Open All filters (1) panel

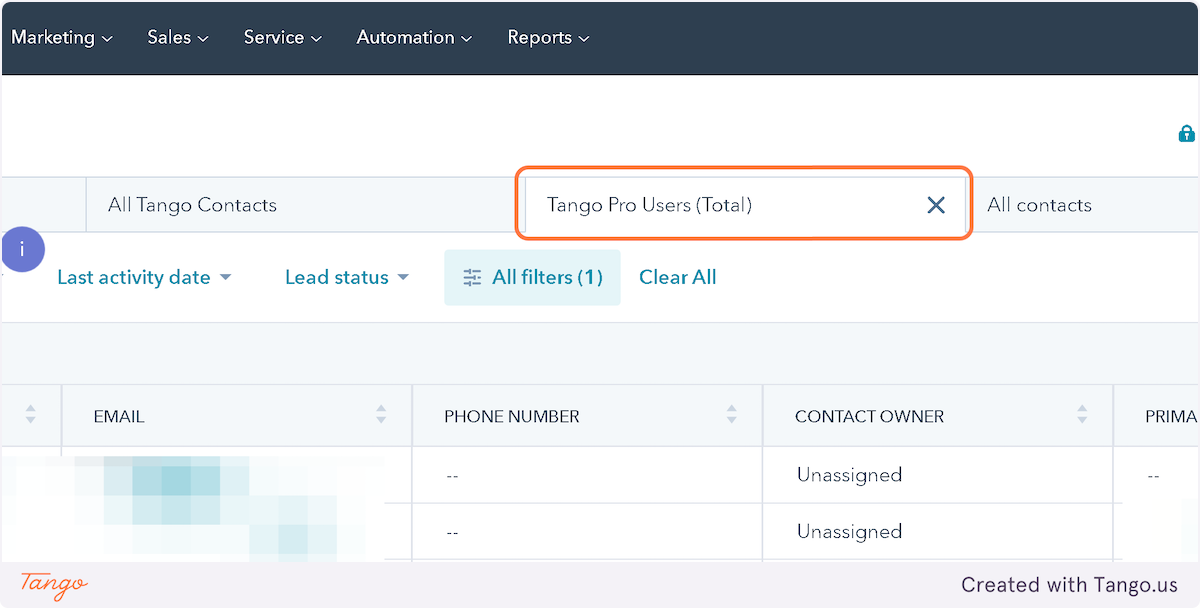[532, 277]
